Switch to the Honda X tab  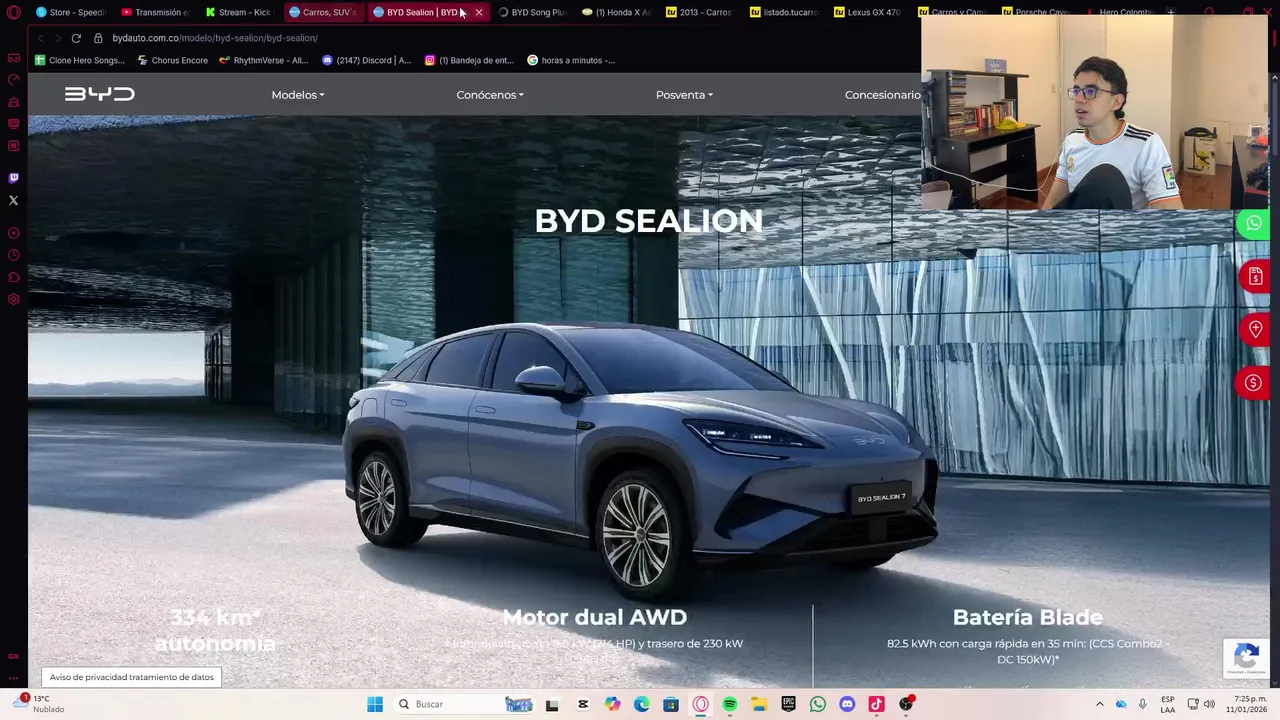616,12
